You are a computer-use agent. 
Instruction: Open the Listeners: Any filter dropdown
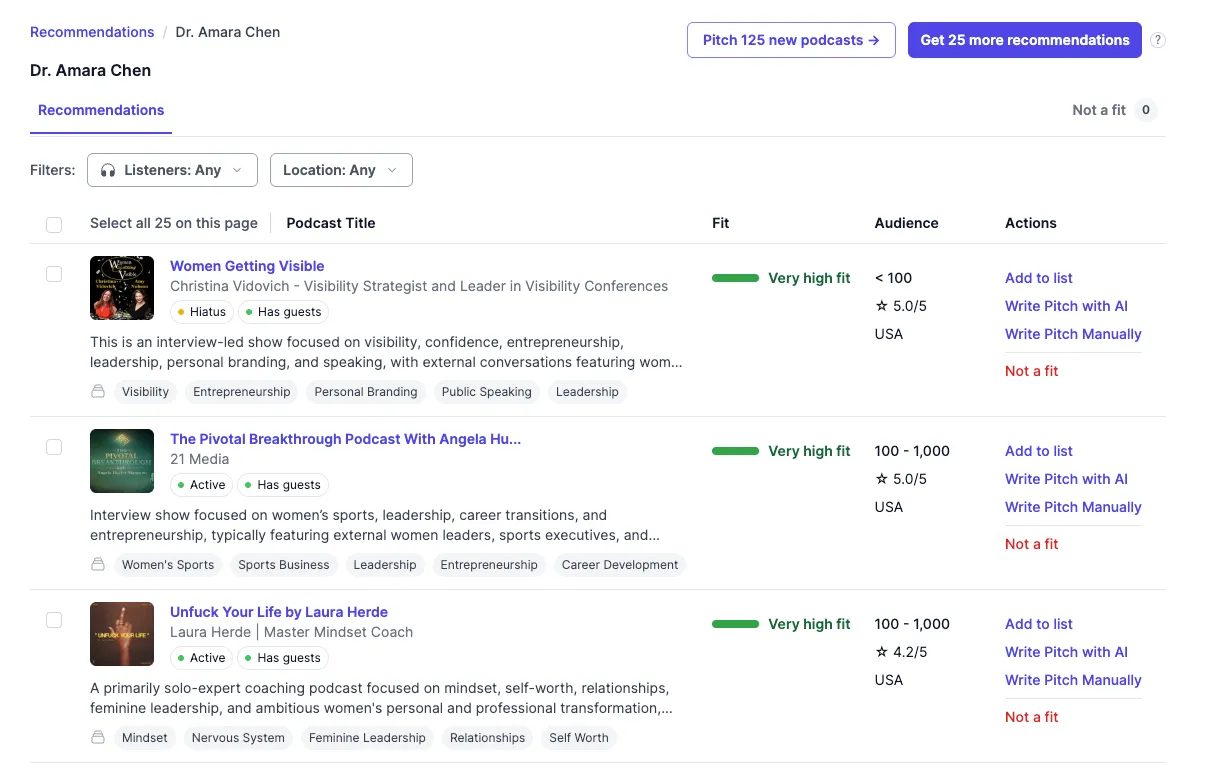pos(172,170)
